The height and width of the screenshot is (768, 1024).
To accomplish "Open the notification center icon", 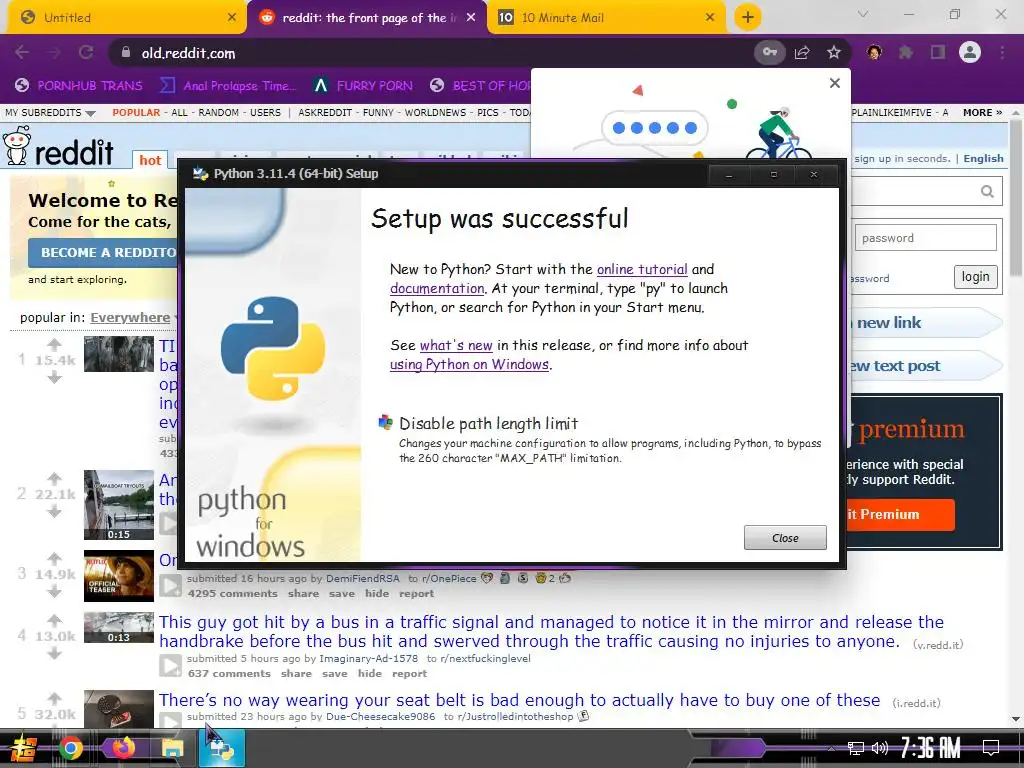I will (991, 748).
